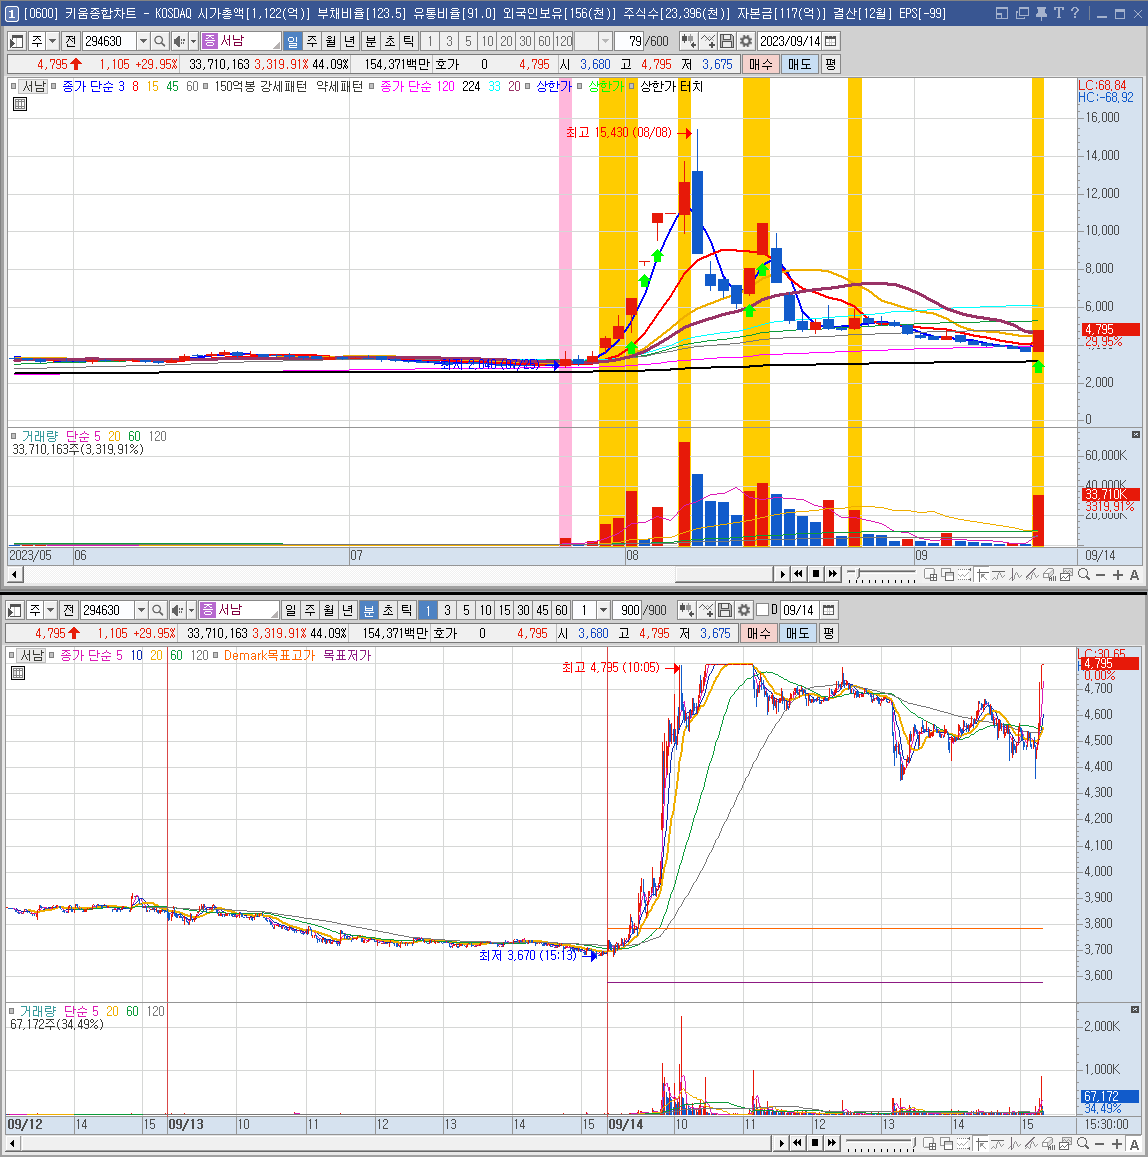The image size is (1148, 1157).
Task: Open the speaker dropdown arrow in top toolbar
Action: point(193,41)
